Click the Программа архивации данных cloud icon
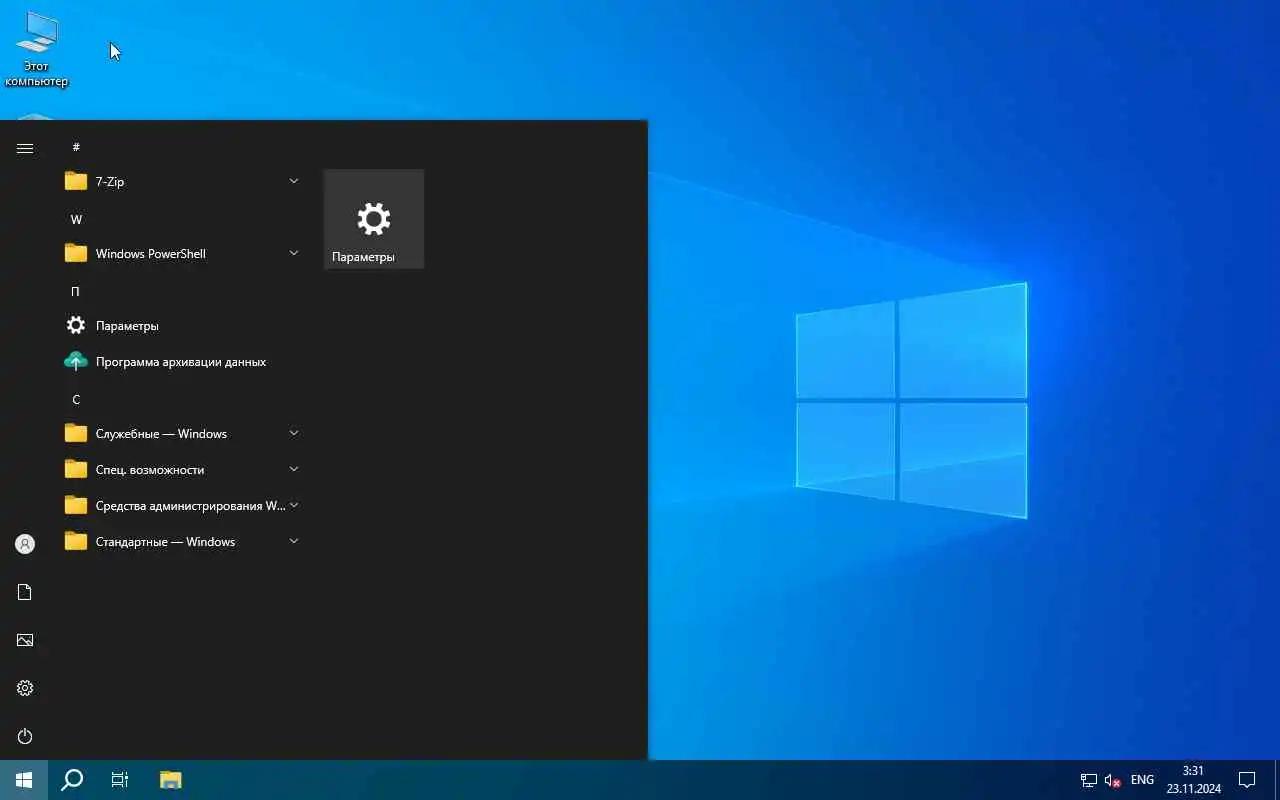 [x=76, y=361]
